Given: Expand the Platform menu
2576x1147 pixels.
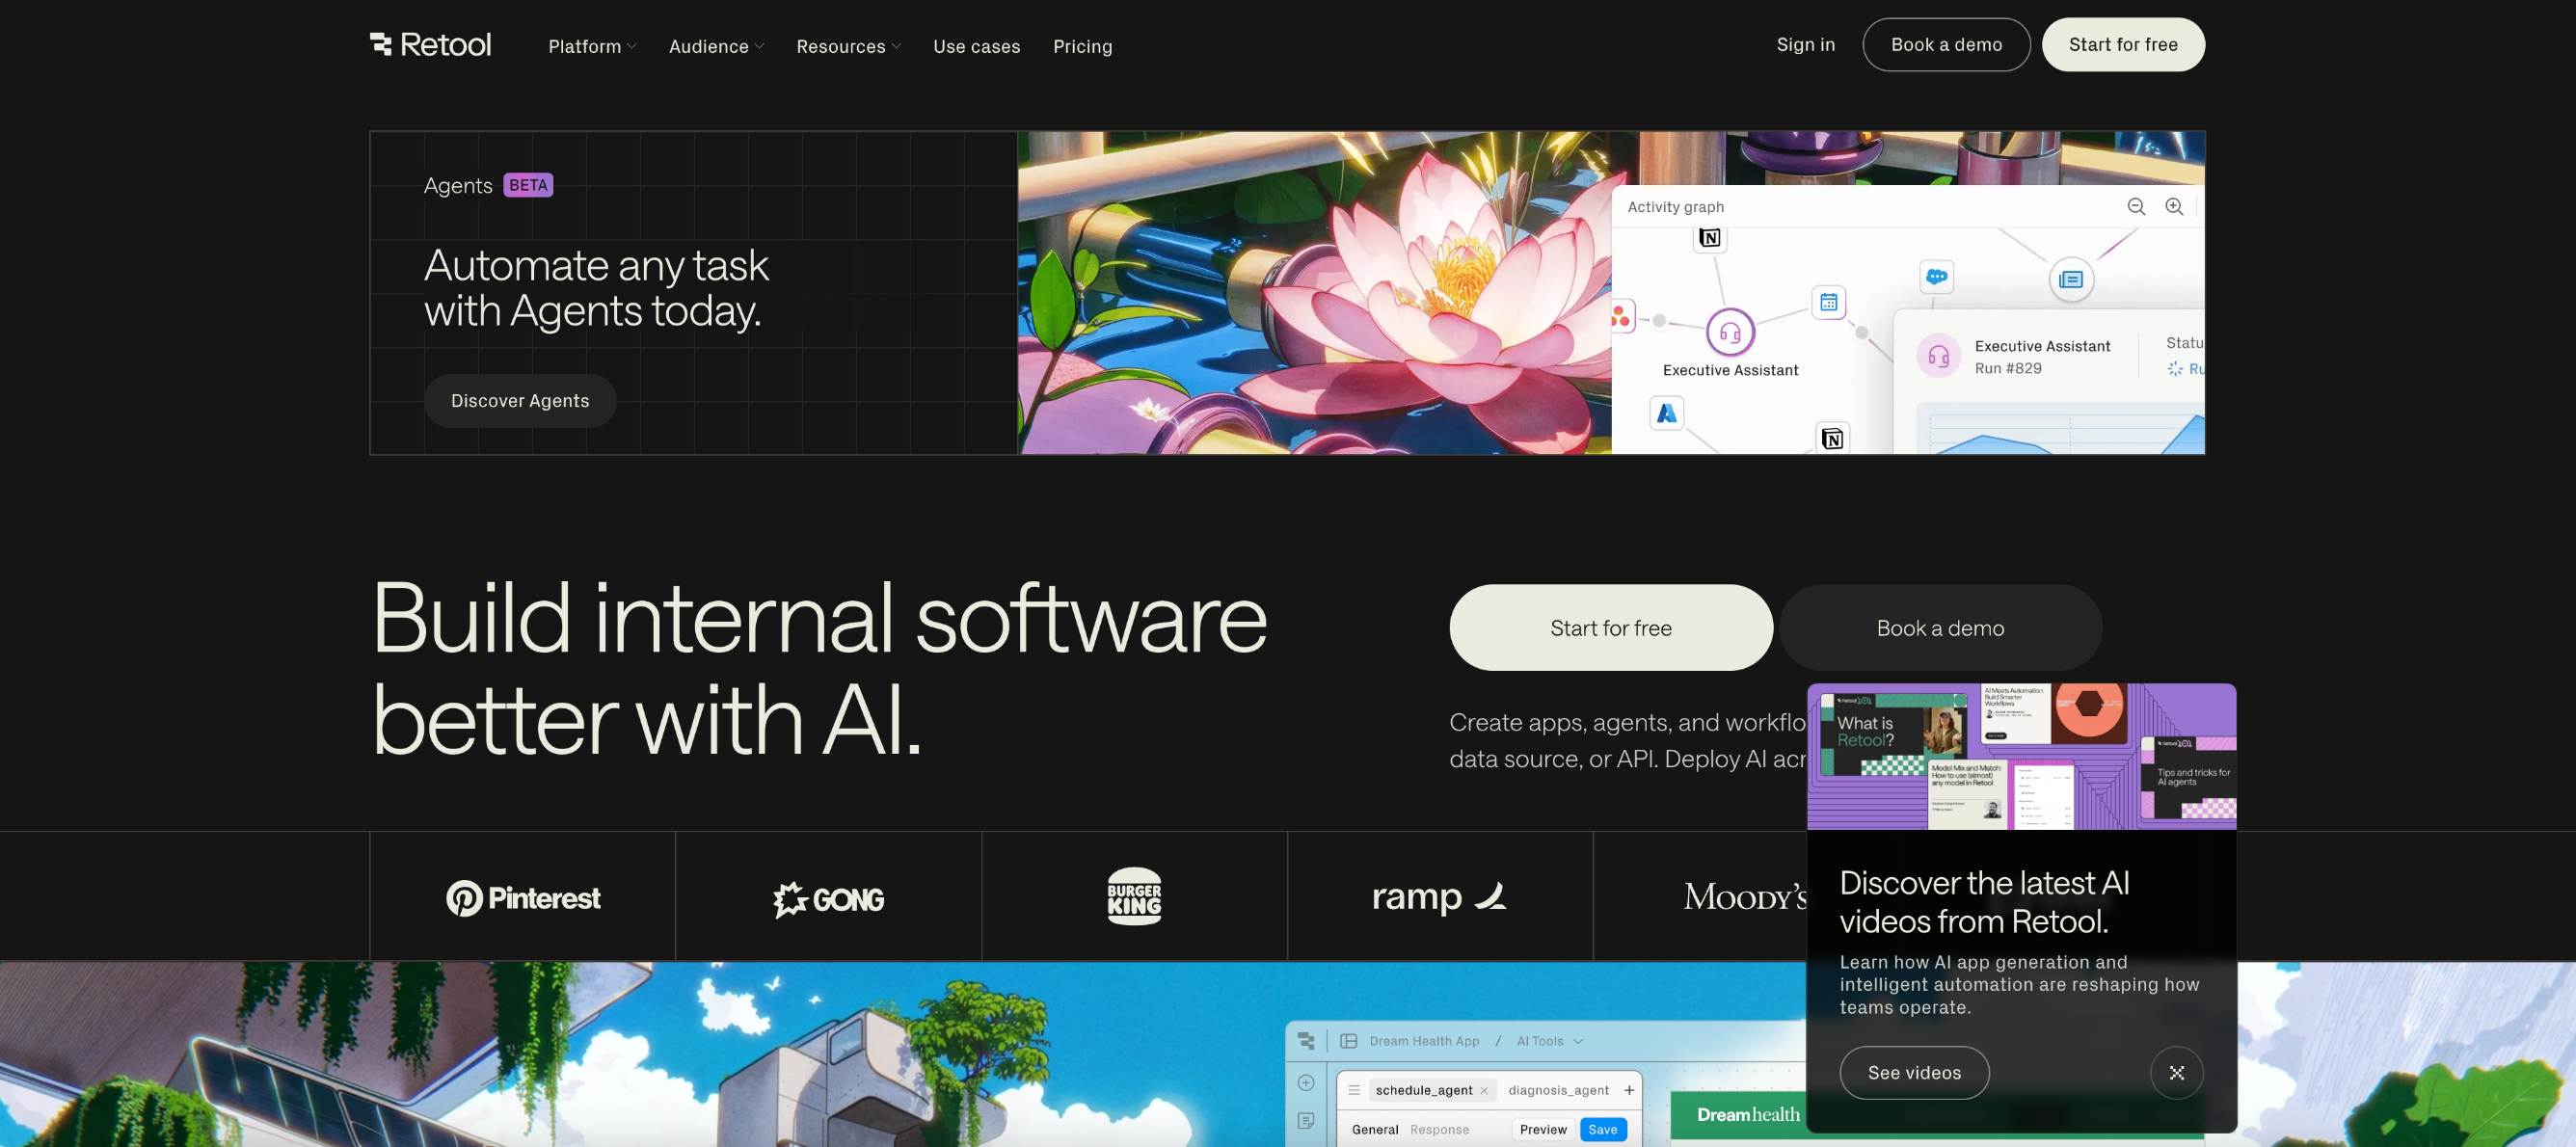Looking at the screenshot, I should tap(592, 47).
